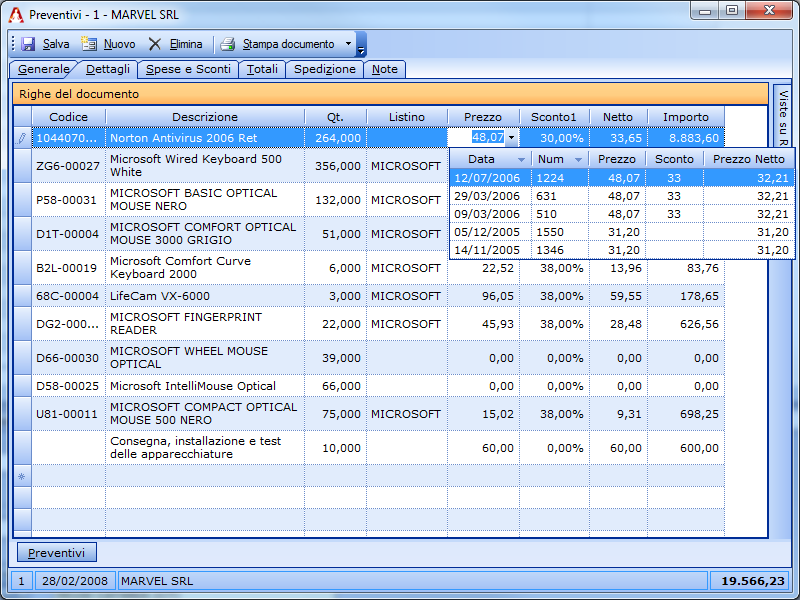The height and width of the screenshot is (600, 800).
Task: Click the Codice column header
Action: [x=68, y=117]
